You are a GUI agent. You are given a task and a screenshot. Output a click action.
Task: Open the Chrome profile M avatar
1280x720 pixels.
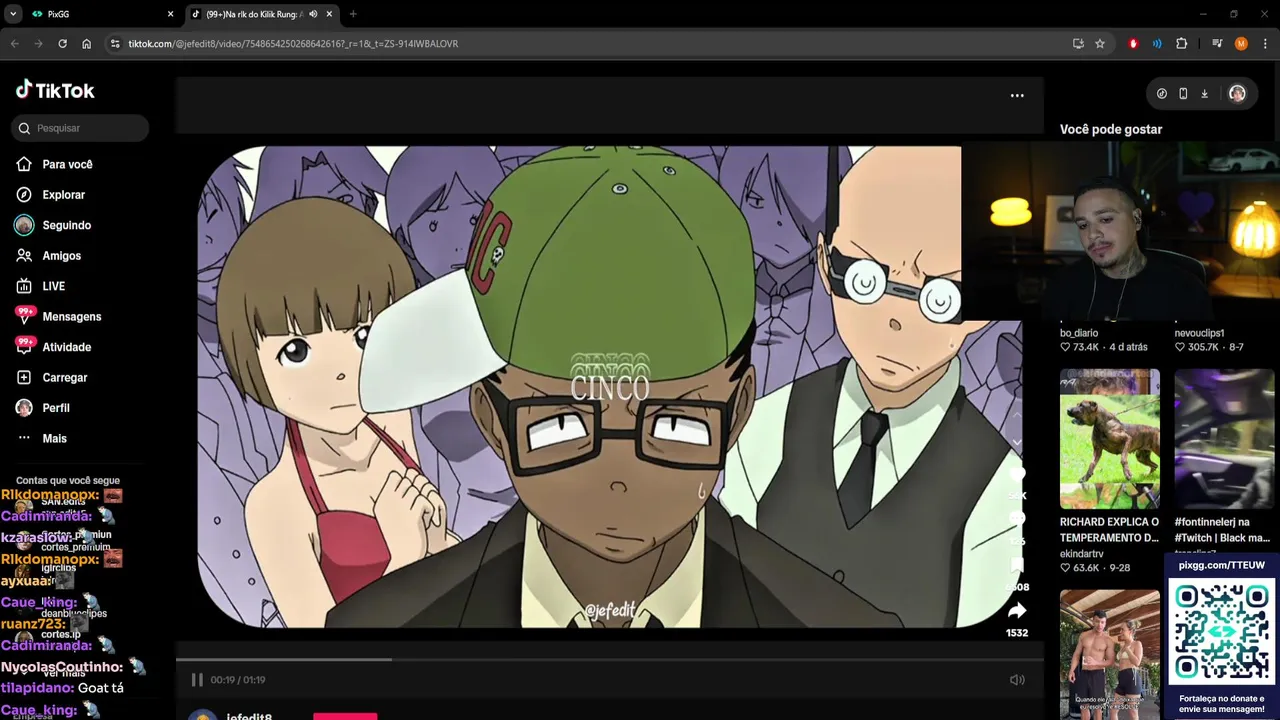(x=1241, y=44)
